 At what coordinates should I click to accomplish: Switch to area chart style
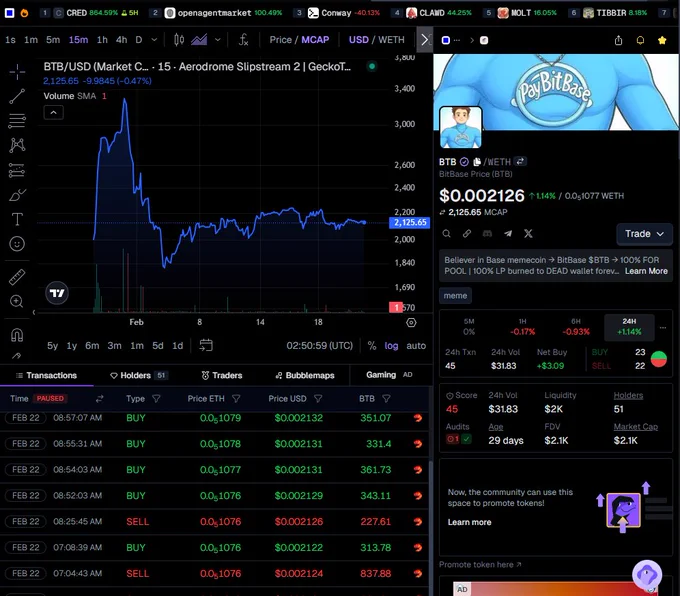click(x=199, y=40)
